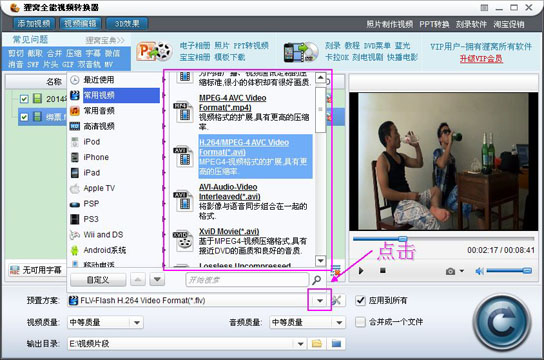Adjust the volume slider
The width and height of the screenshot is (544, 360).
509,271
